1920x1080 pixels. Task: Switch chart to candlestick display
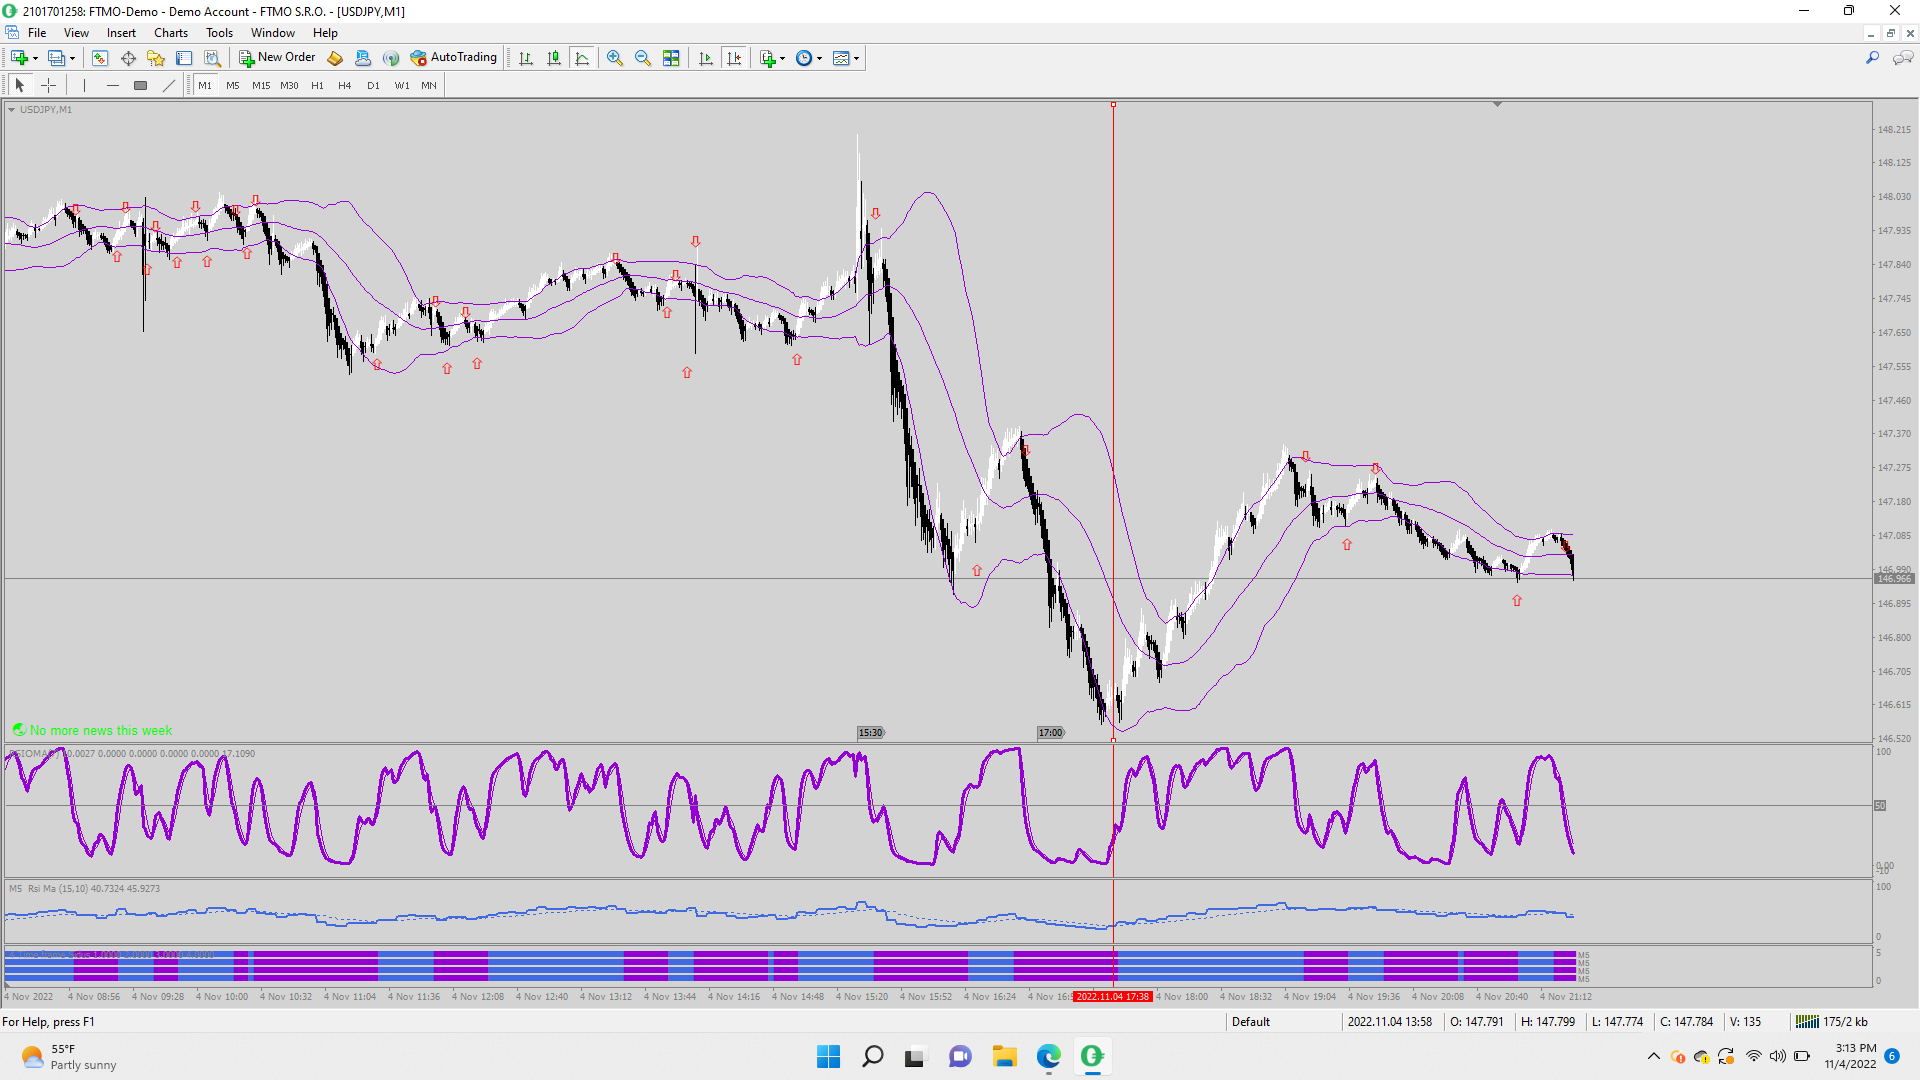(554, 58)
